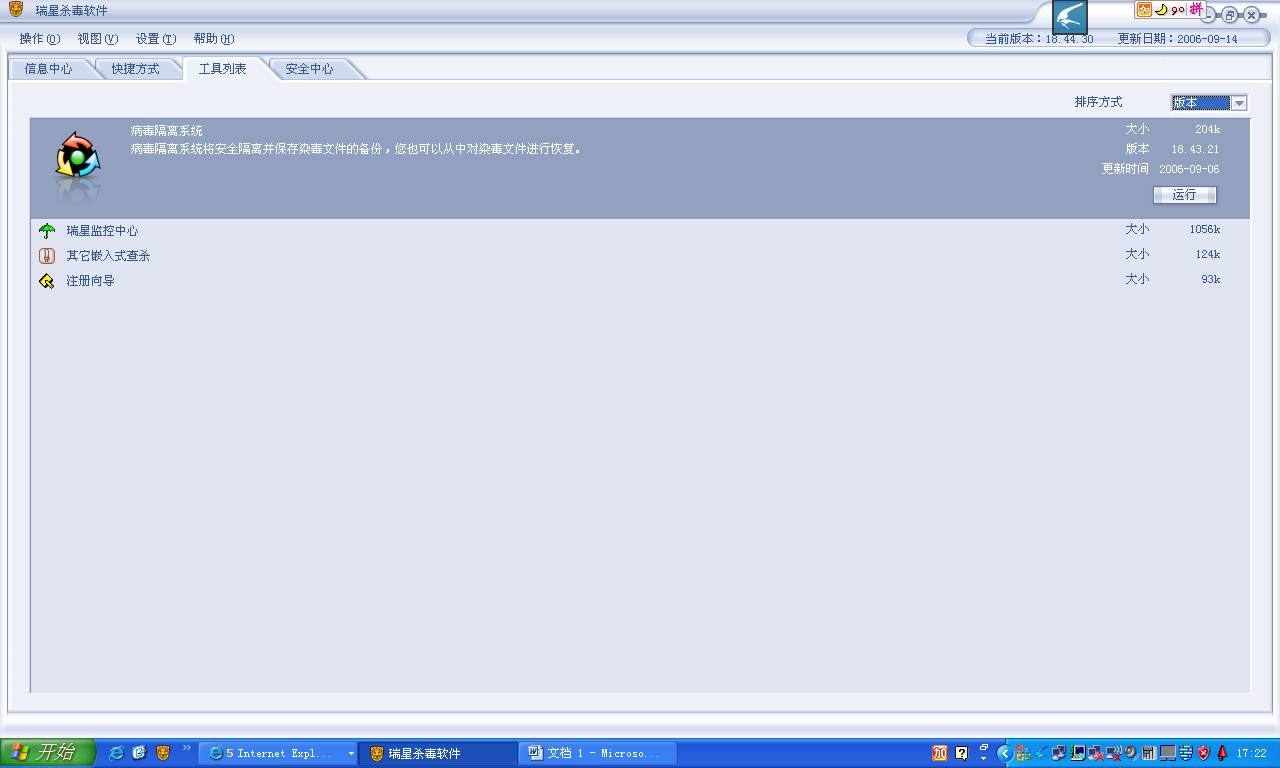Click the blue bird floating icon
This screenshot has height=768, width=1280.
click(x=1069, y=17)
